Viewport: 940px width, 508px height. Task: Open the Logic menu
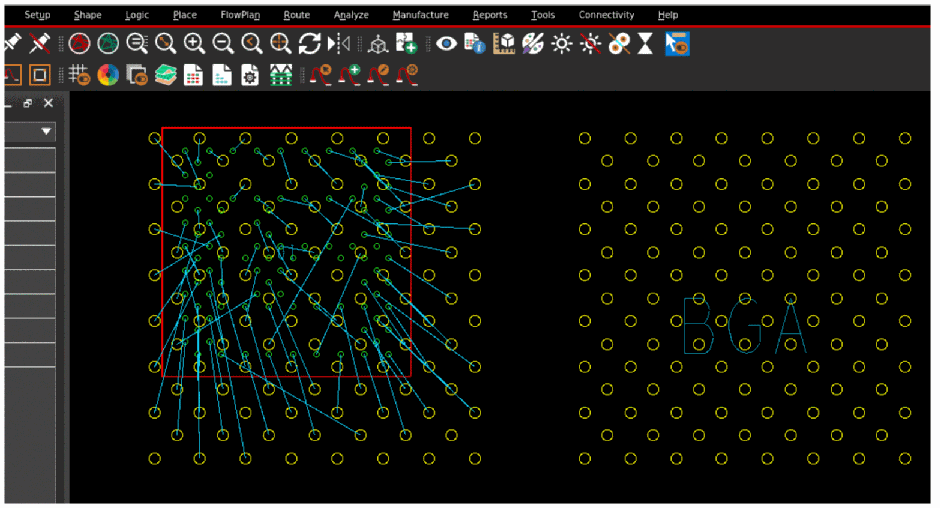click(x=137, y=15)
